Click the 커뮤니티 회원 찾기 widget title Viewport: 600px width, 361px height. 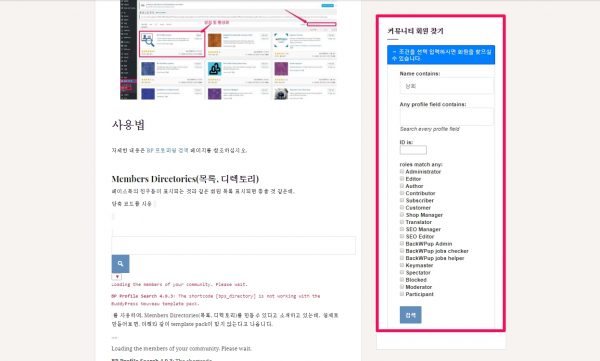(x=415, y=31)
